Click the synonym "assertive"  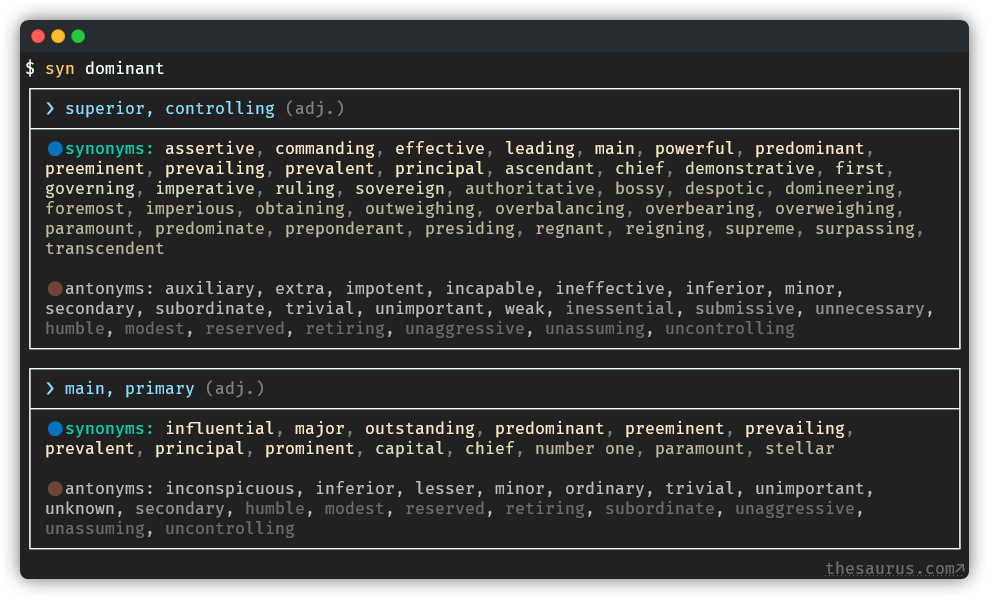click(209, 149)
